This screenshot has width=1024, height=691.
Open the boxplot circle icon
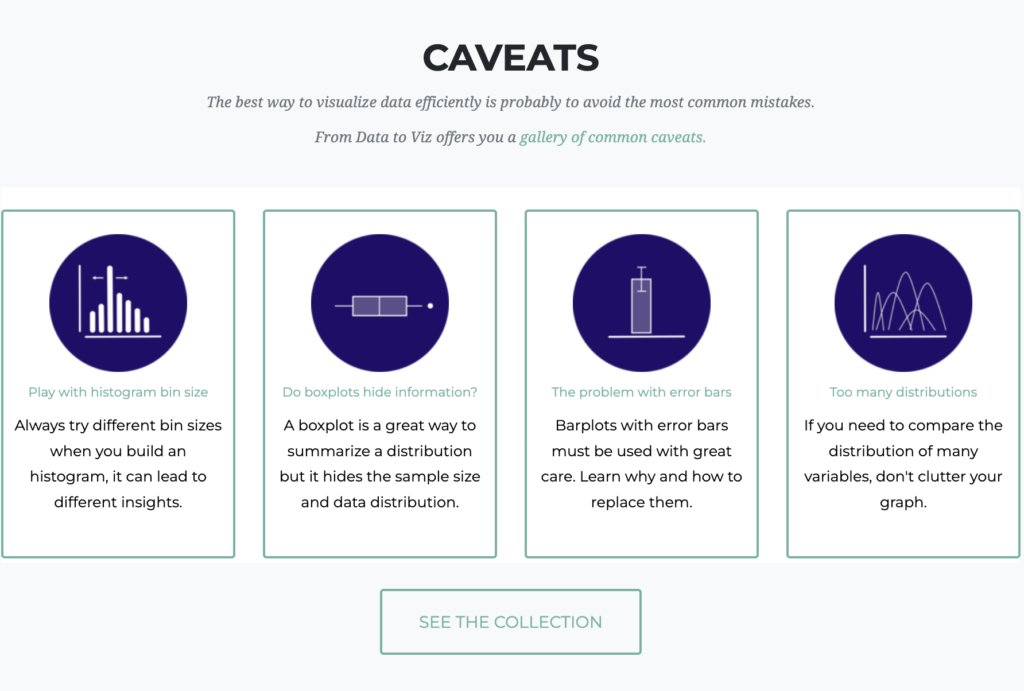(380, 303)
